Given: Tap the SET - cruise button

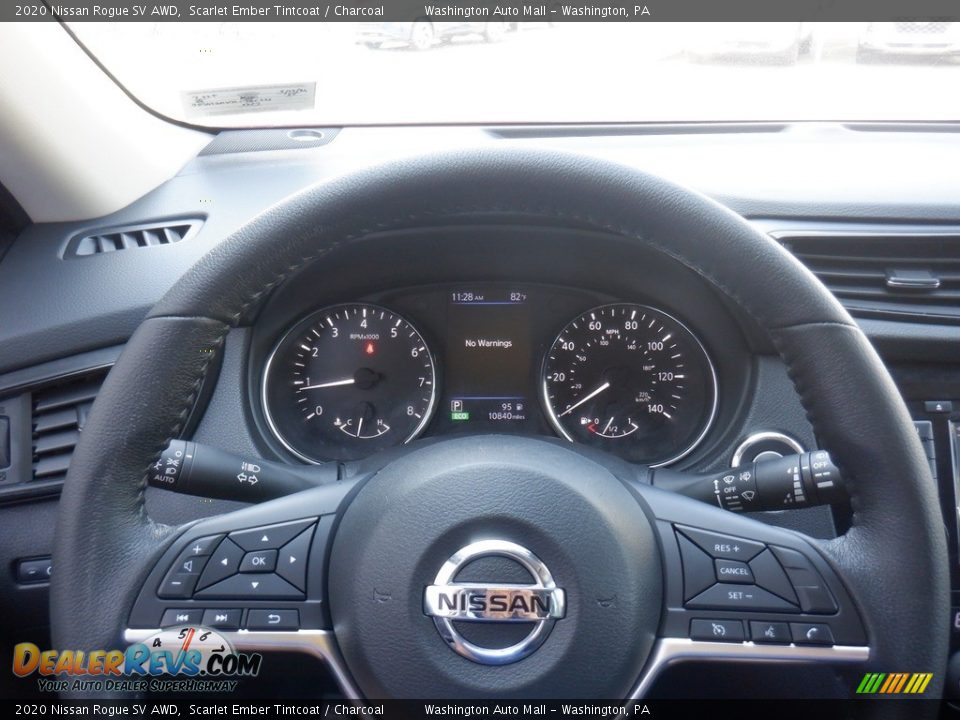Looking at the screenshot, I should point(741,596).
